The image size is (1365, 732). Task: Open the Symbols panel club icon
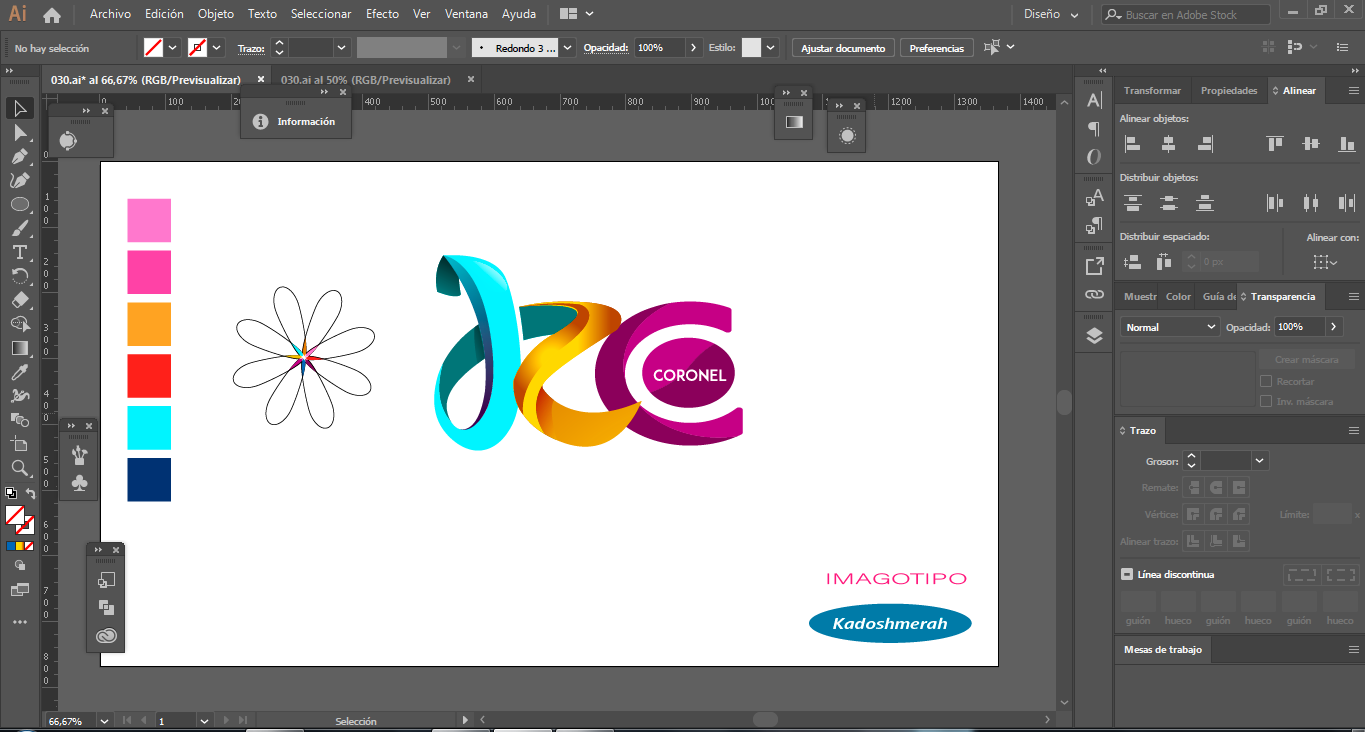[80, 483]
